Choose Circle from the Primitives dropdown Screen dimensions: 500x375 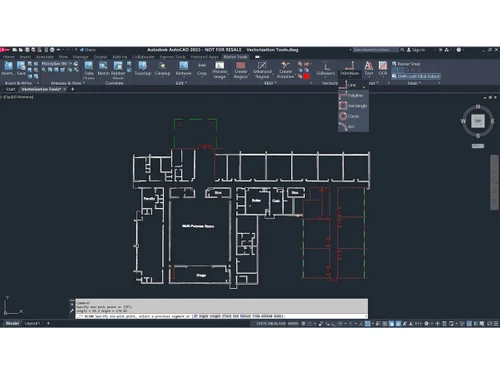[x=353, y=116]
